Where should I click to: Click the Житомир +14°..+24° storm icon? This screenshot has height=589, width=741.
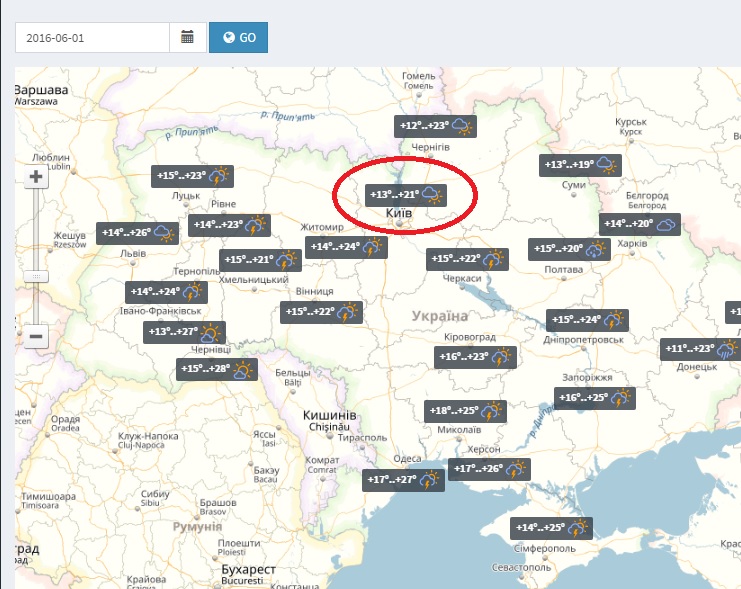[x=372, y=247]
